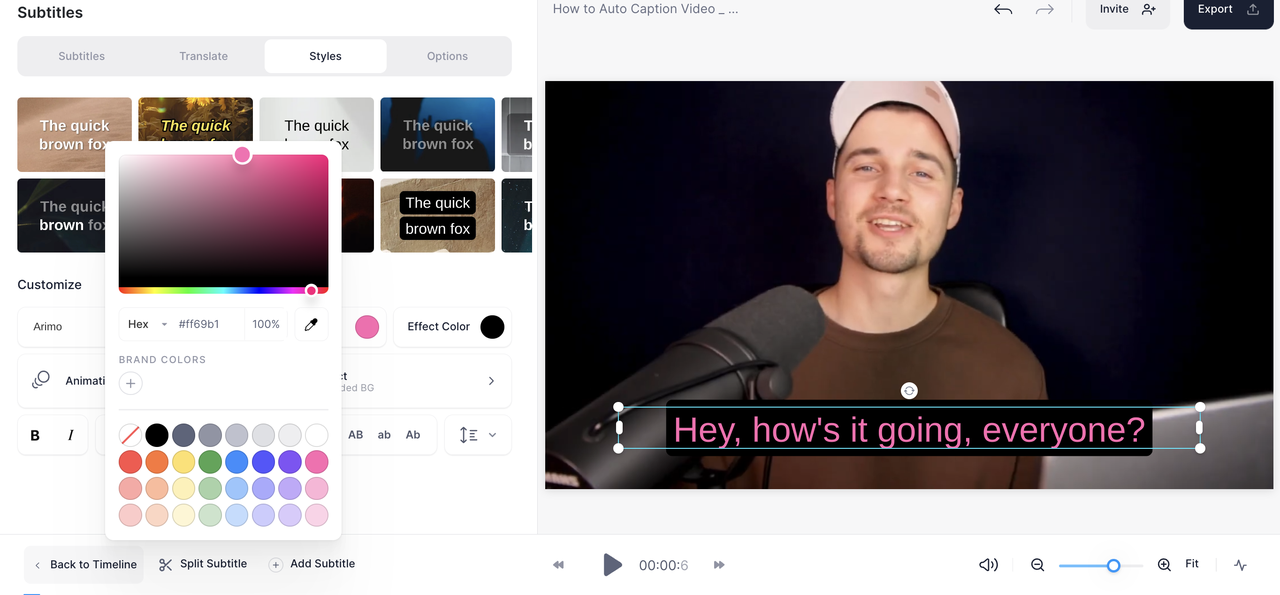Switch to the Translate tab
Viewport: 1280px width, 595px height.
tap(203, 56)
